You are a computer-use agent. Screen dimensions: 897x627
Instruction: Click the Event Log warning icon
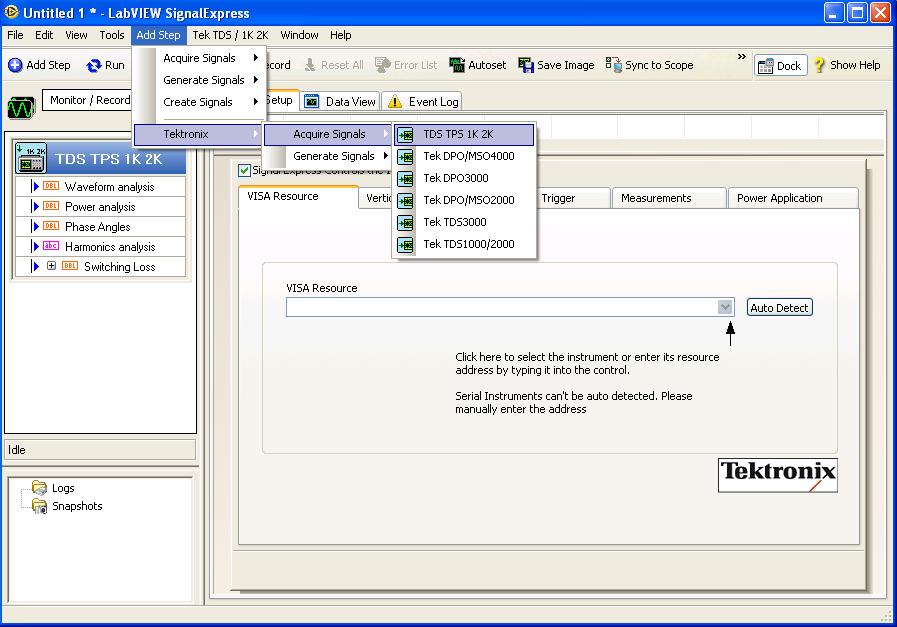395,102
